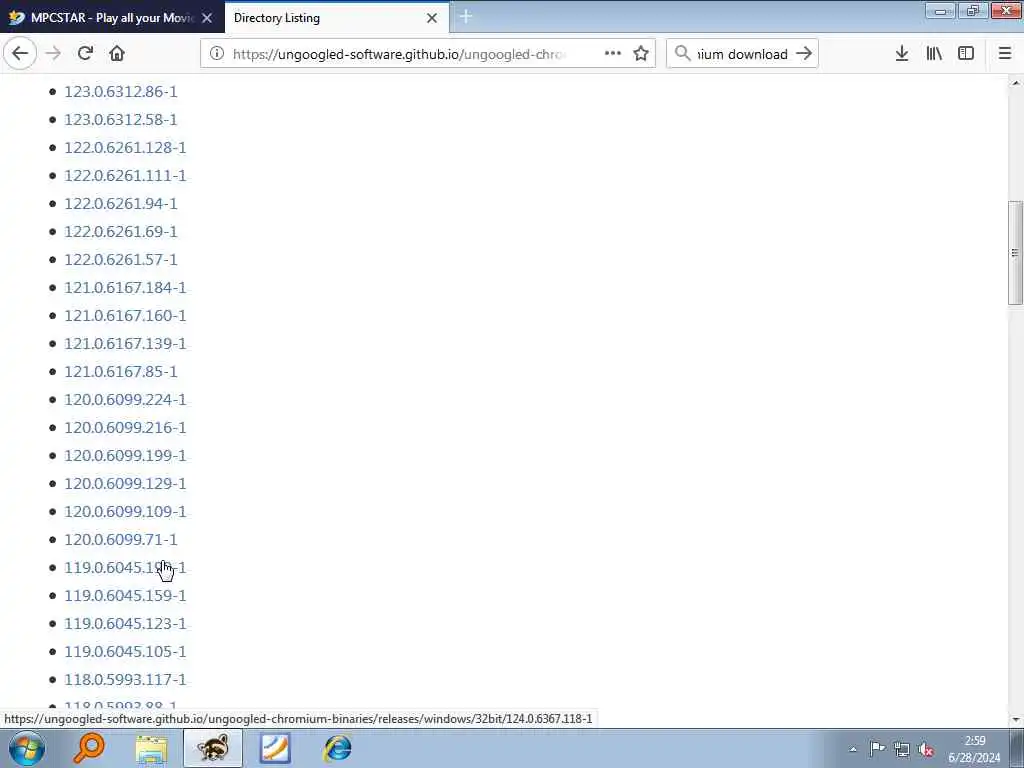Viewport: 1024px width, 768px height.
Task: Open version 122.0.6261.57-1
Action: (x=121, y=260)
